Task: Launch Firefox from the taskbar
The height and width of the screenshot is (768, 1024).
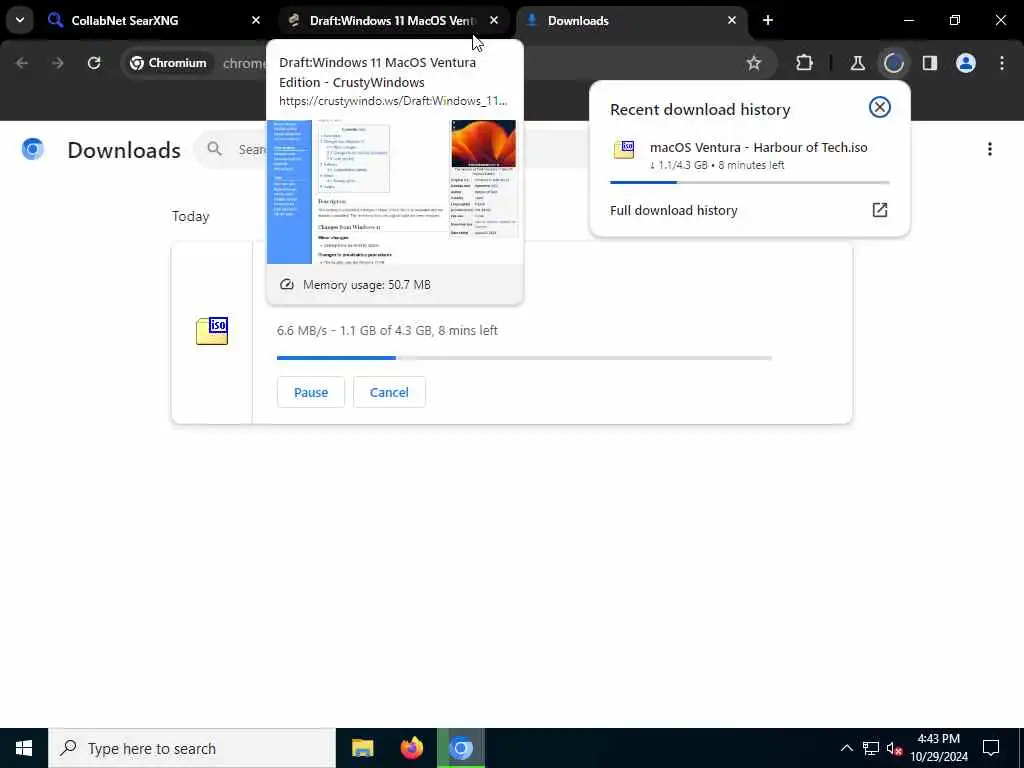Action: click(x=411, y=748)
